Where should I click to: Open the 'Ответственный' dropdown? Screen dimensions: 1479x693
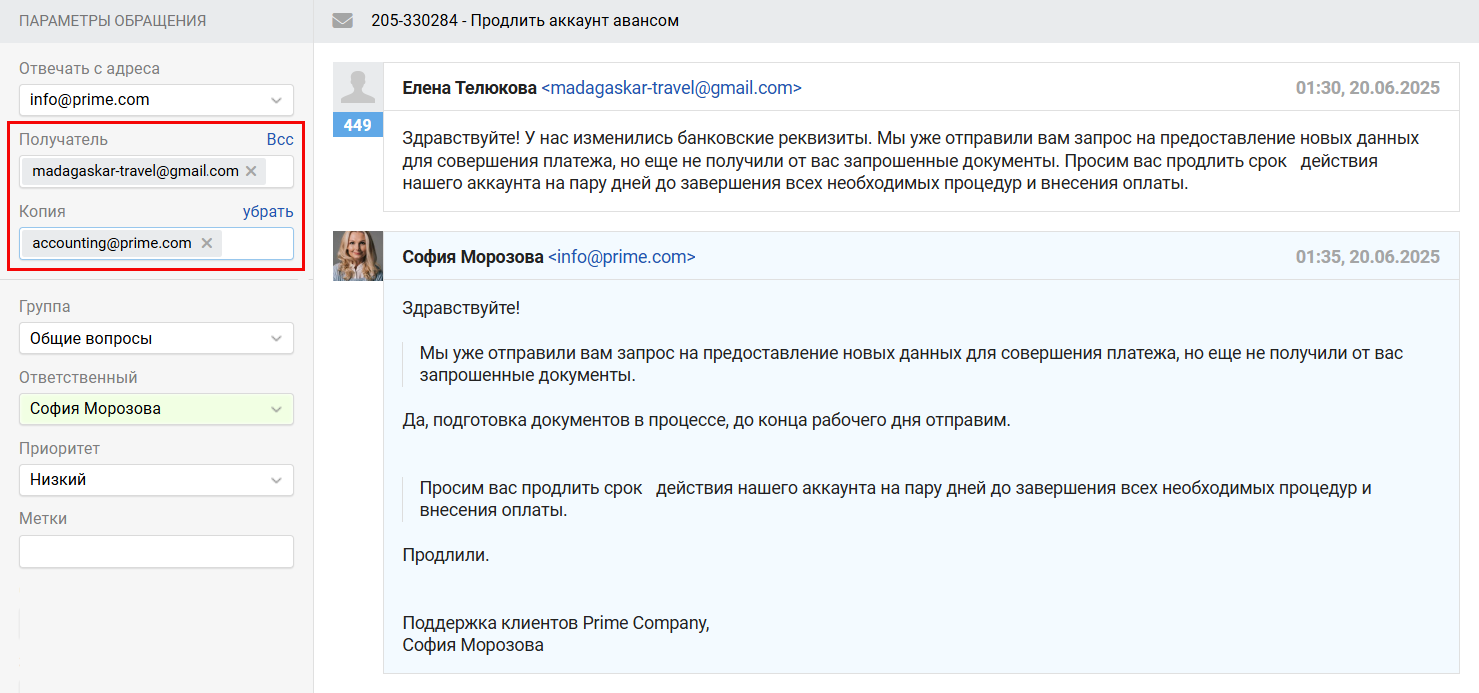point(156,409)
